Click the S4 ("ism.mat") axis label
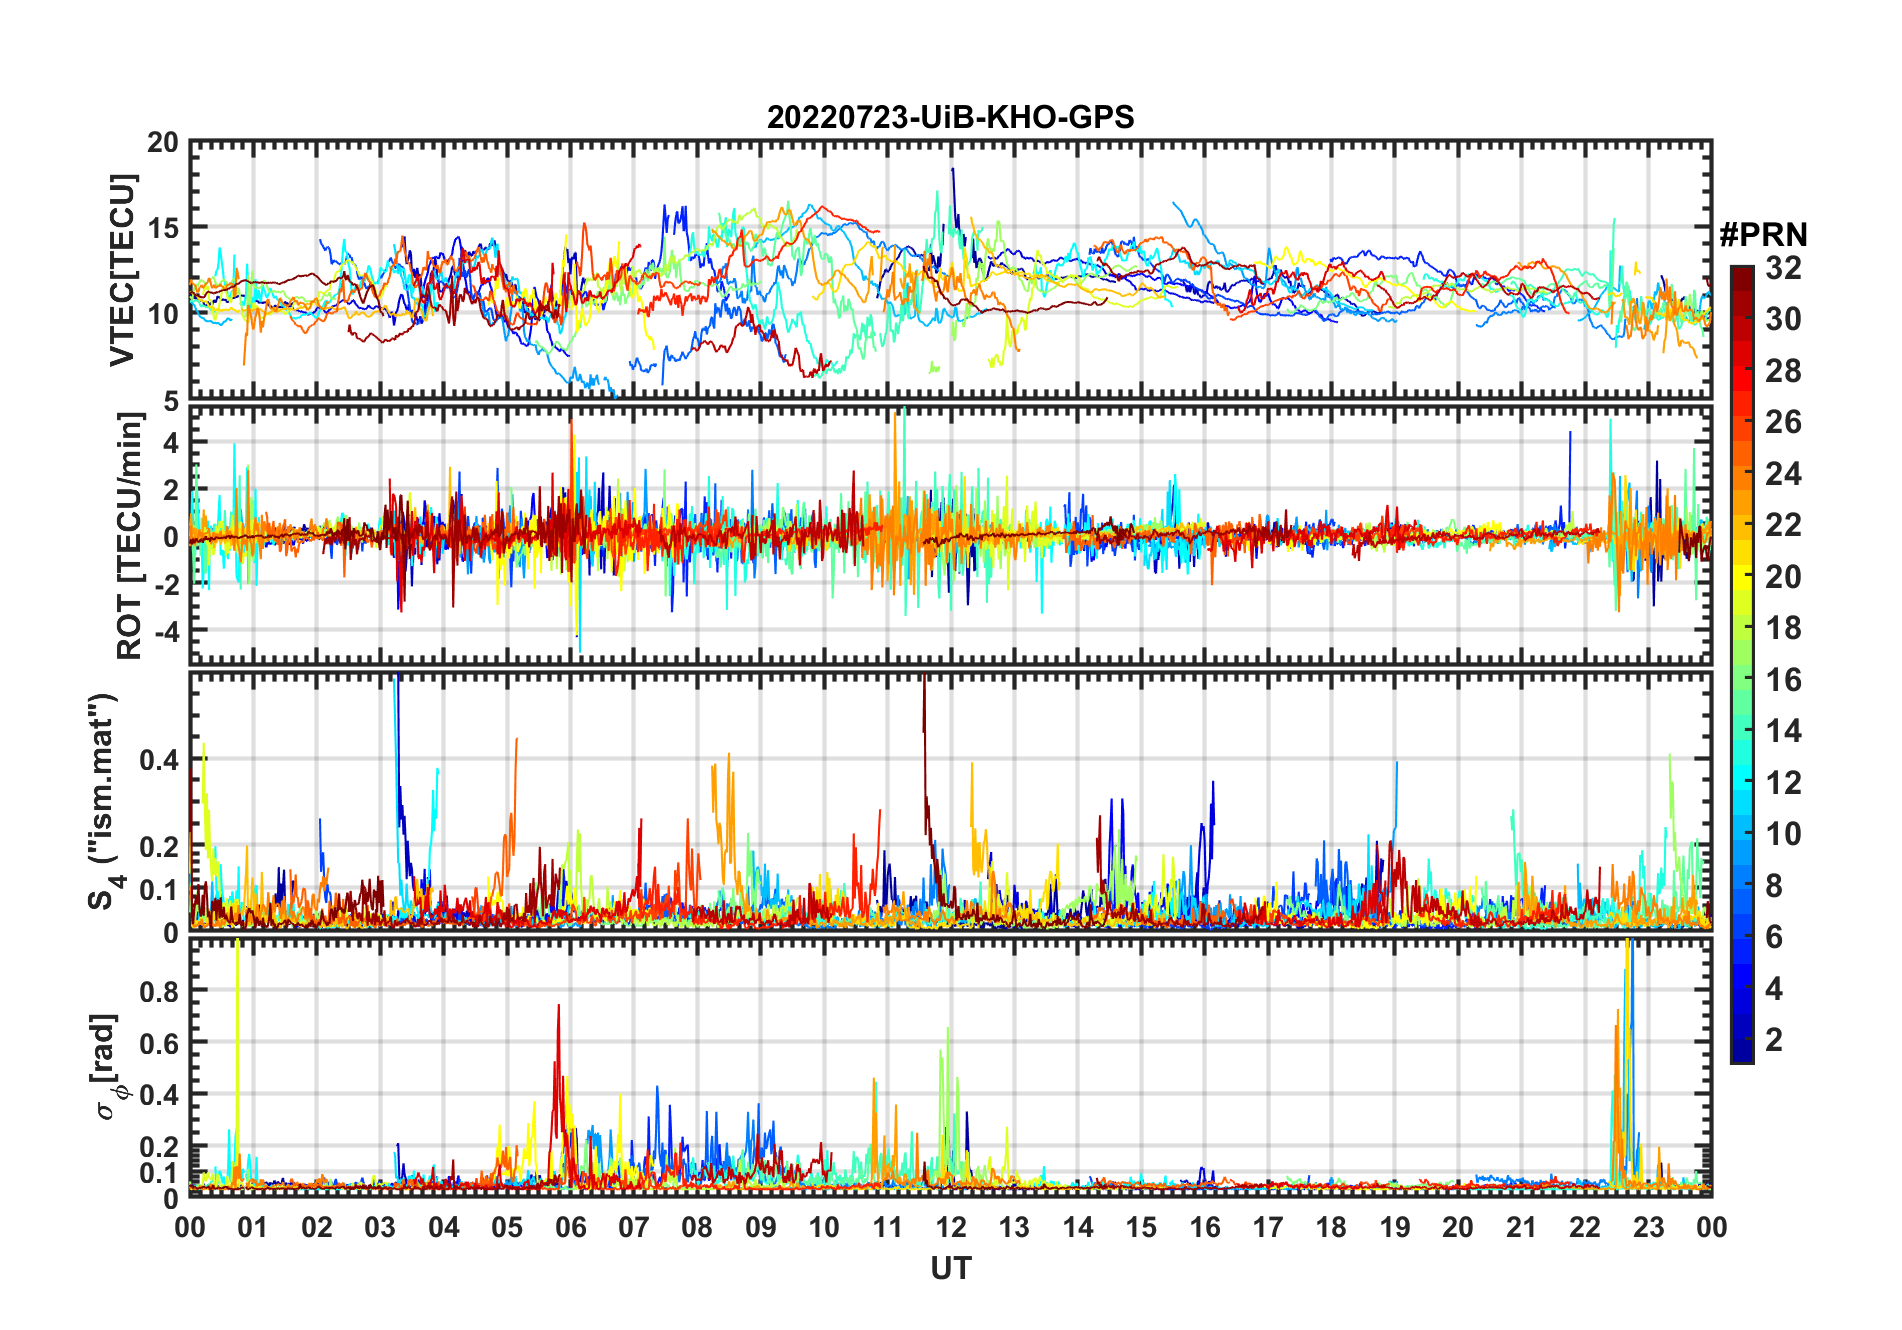This screenshot has height=1330, width=1902. point(103,800)
